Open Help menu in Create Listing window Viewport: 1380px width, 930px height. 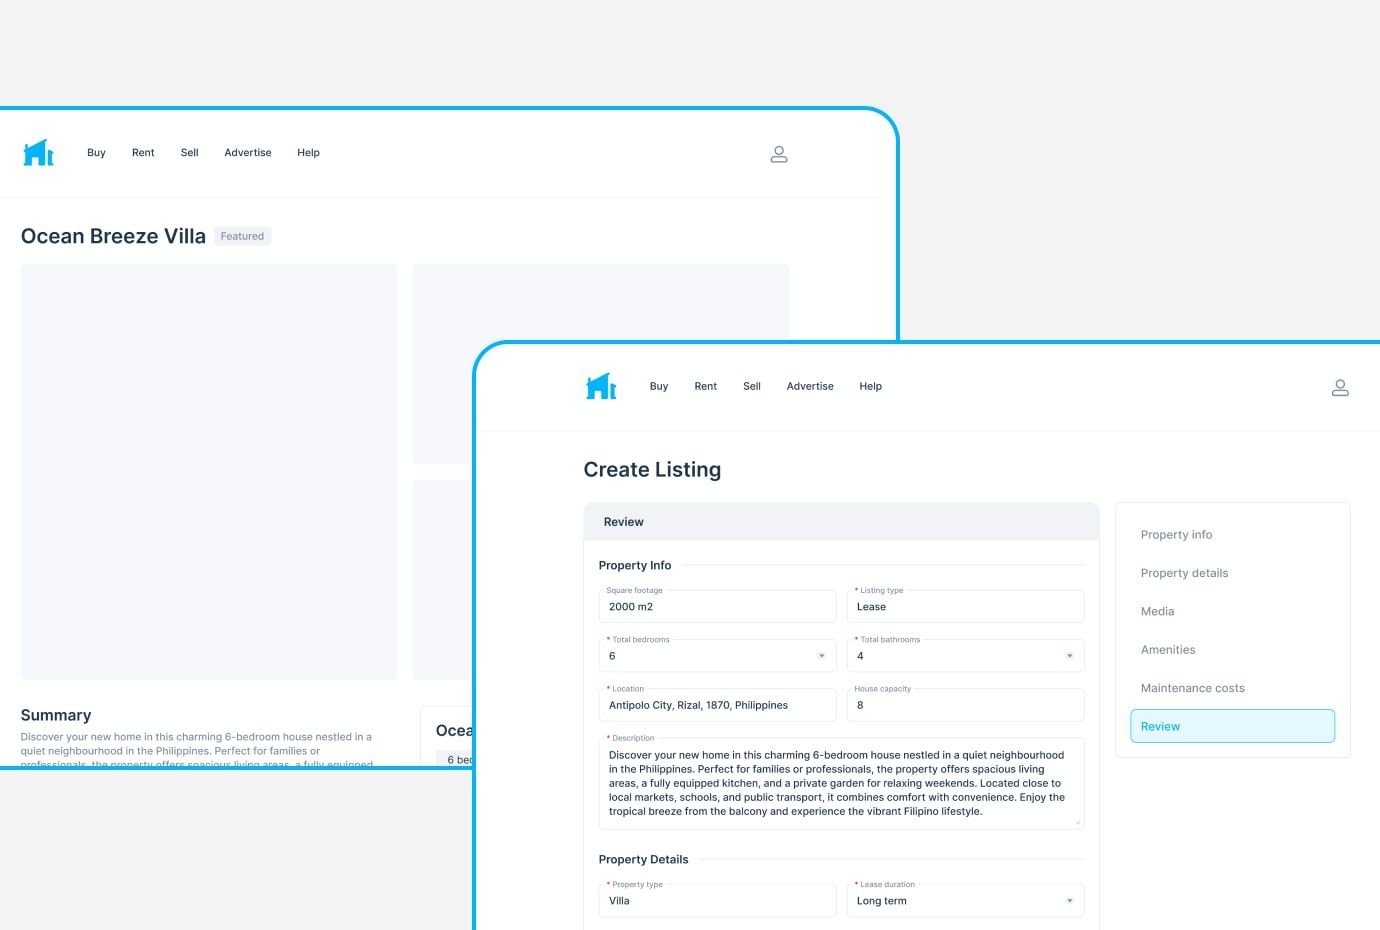[x=871, y=386]
